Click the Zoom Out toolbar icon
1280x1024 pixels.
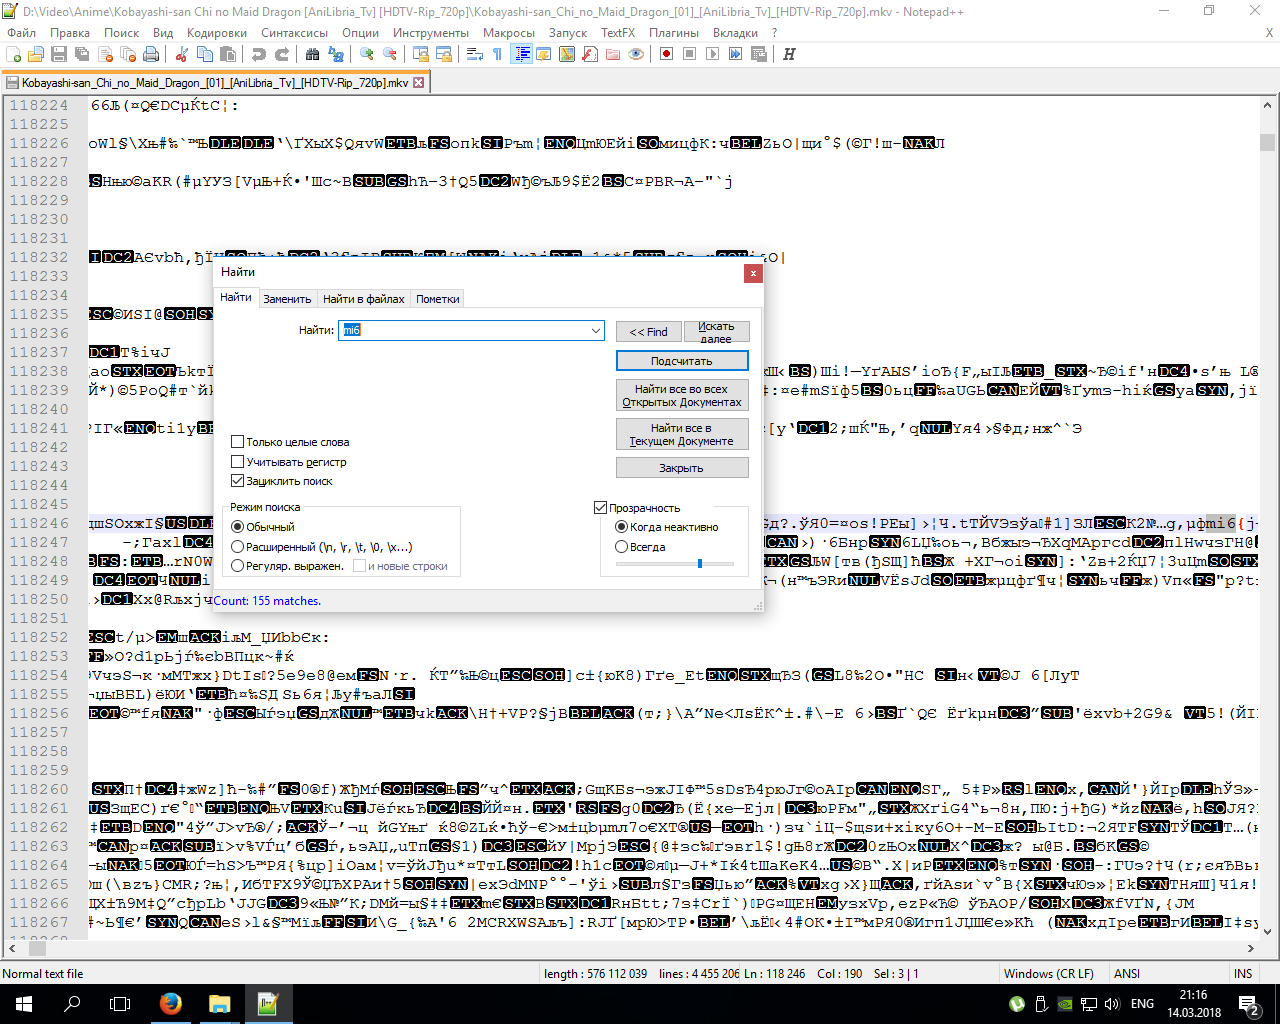click(389, 54)
